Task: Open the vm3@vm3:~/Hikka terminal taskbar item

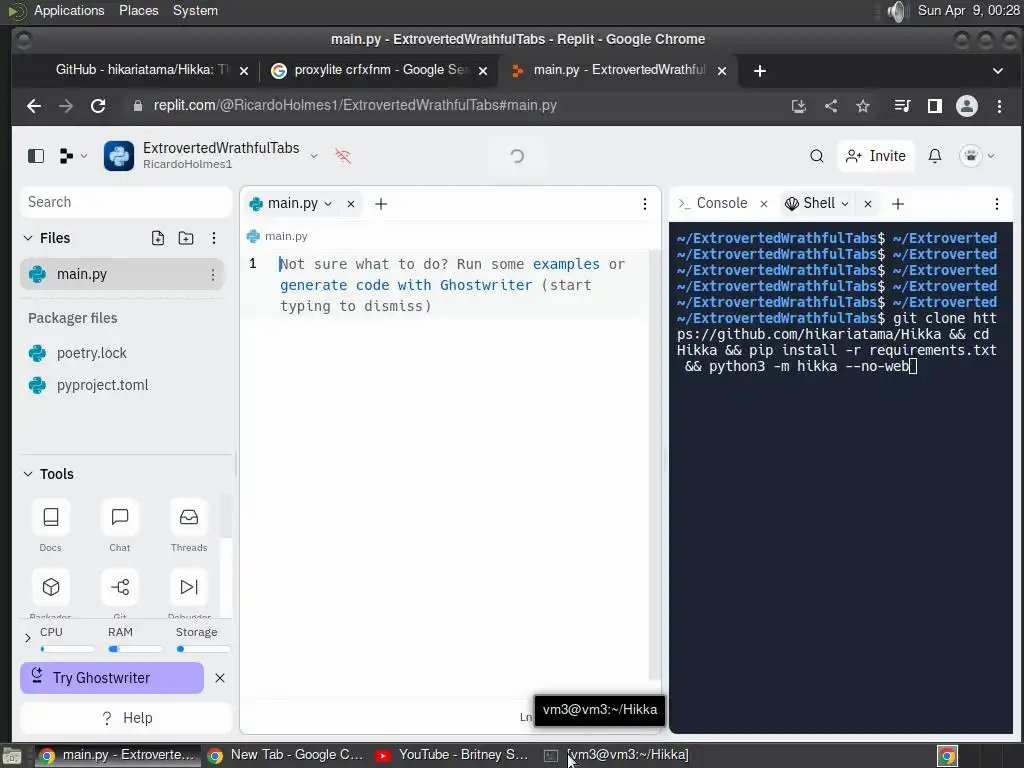Action: 617,755
